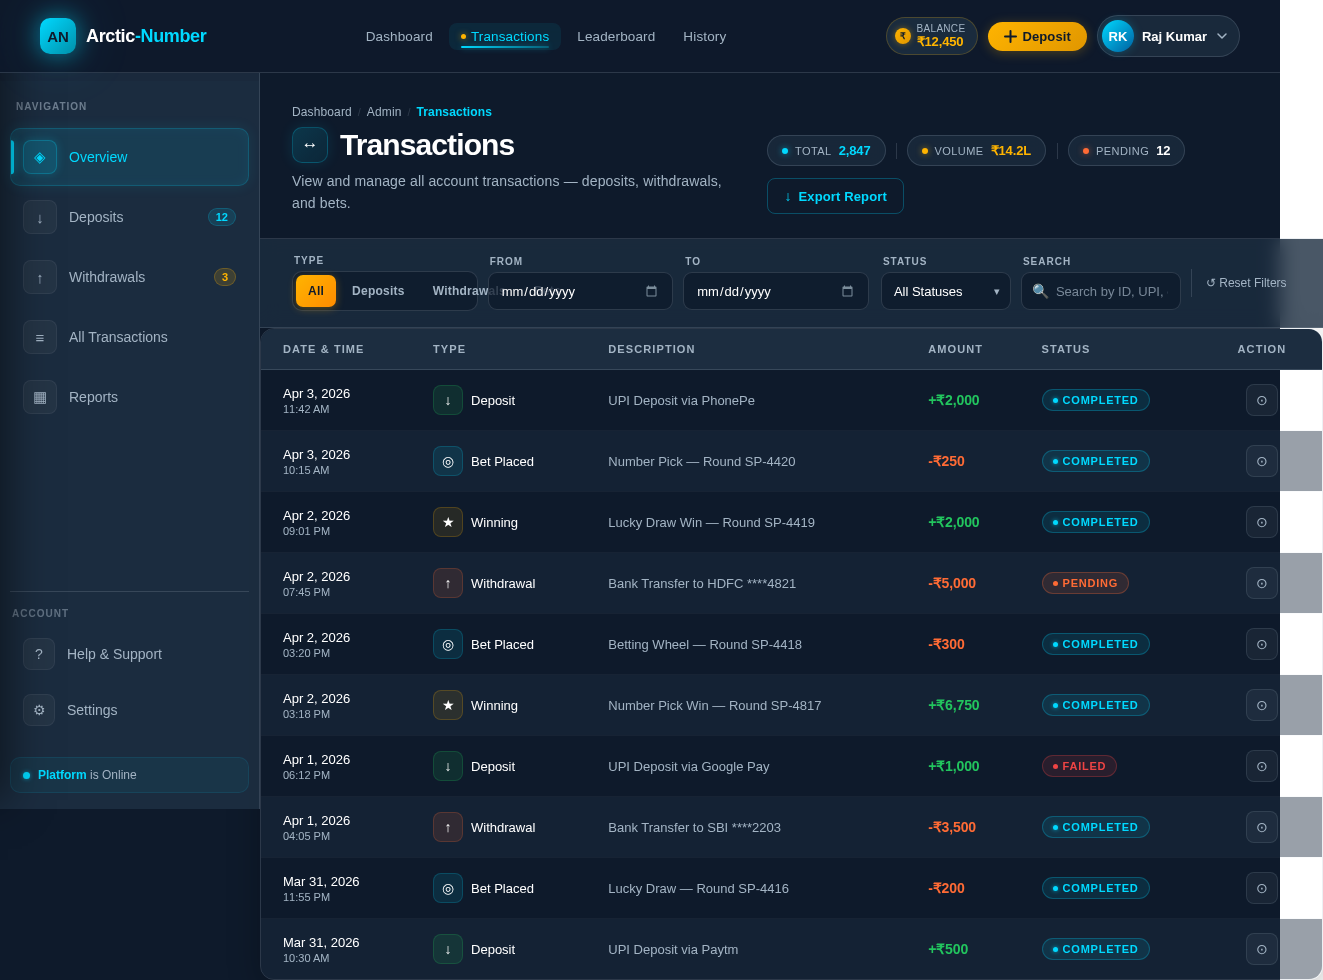Open the All Transactions list icon

[40, 337]
